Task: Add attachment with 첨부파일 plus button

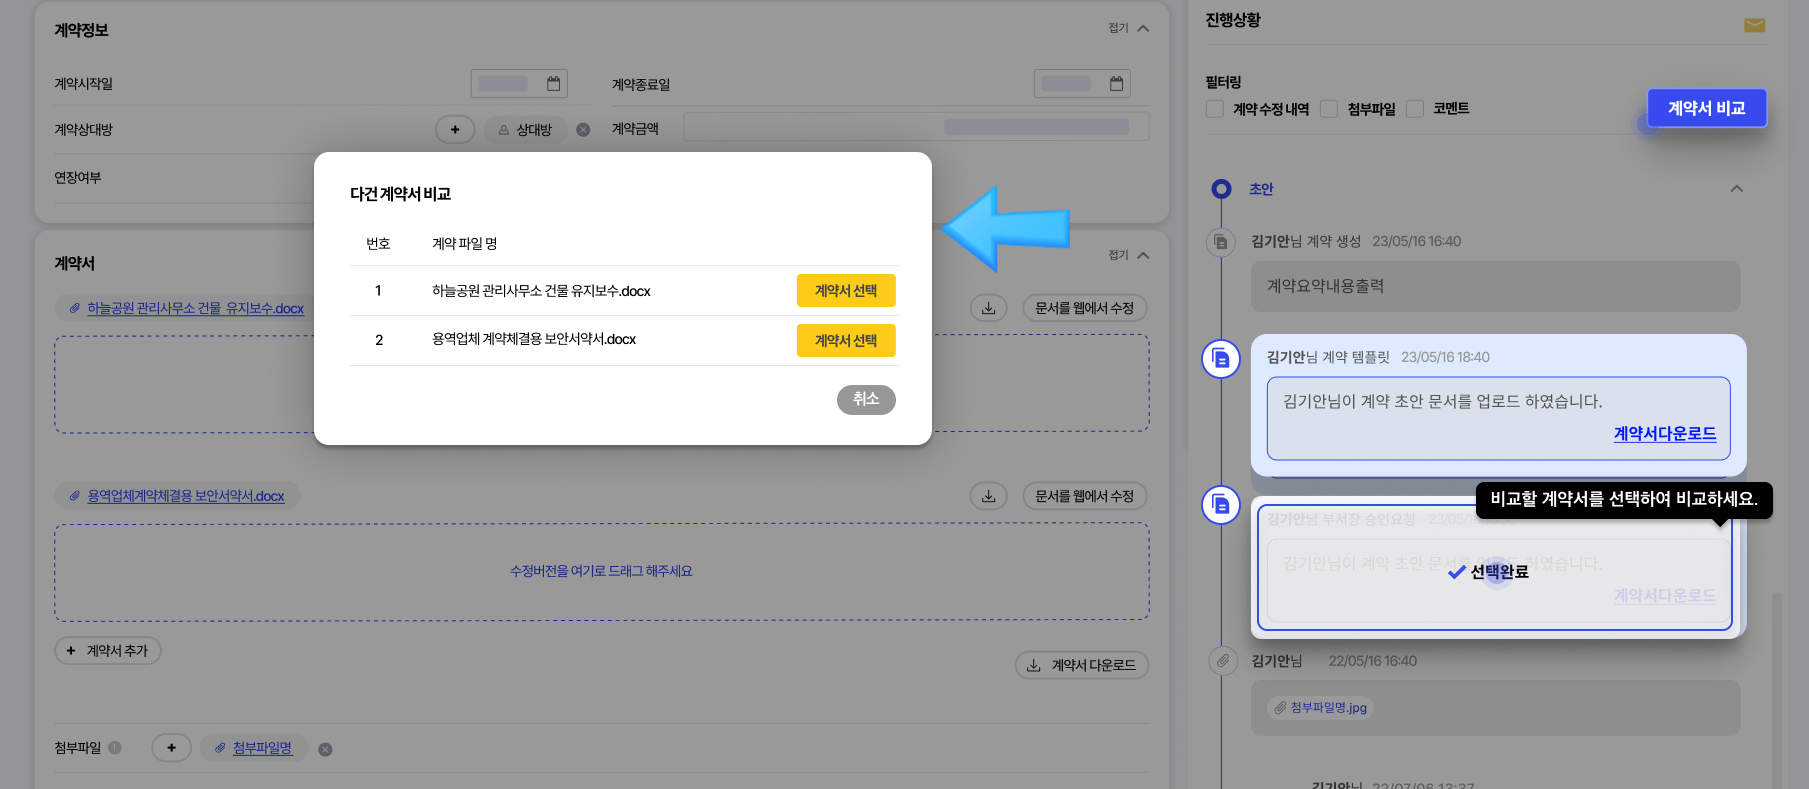Action: [x=171, y=748]
